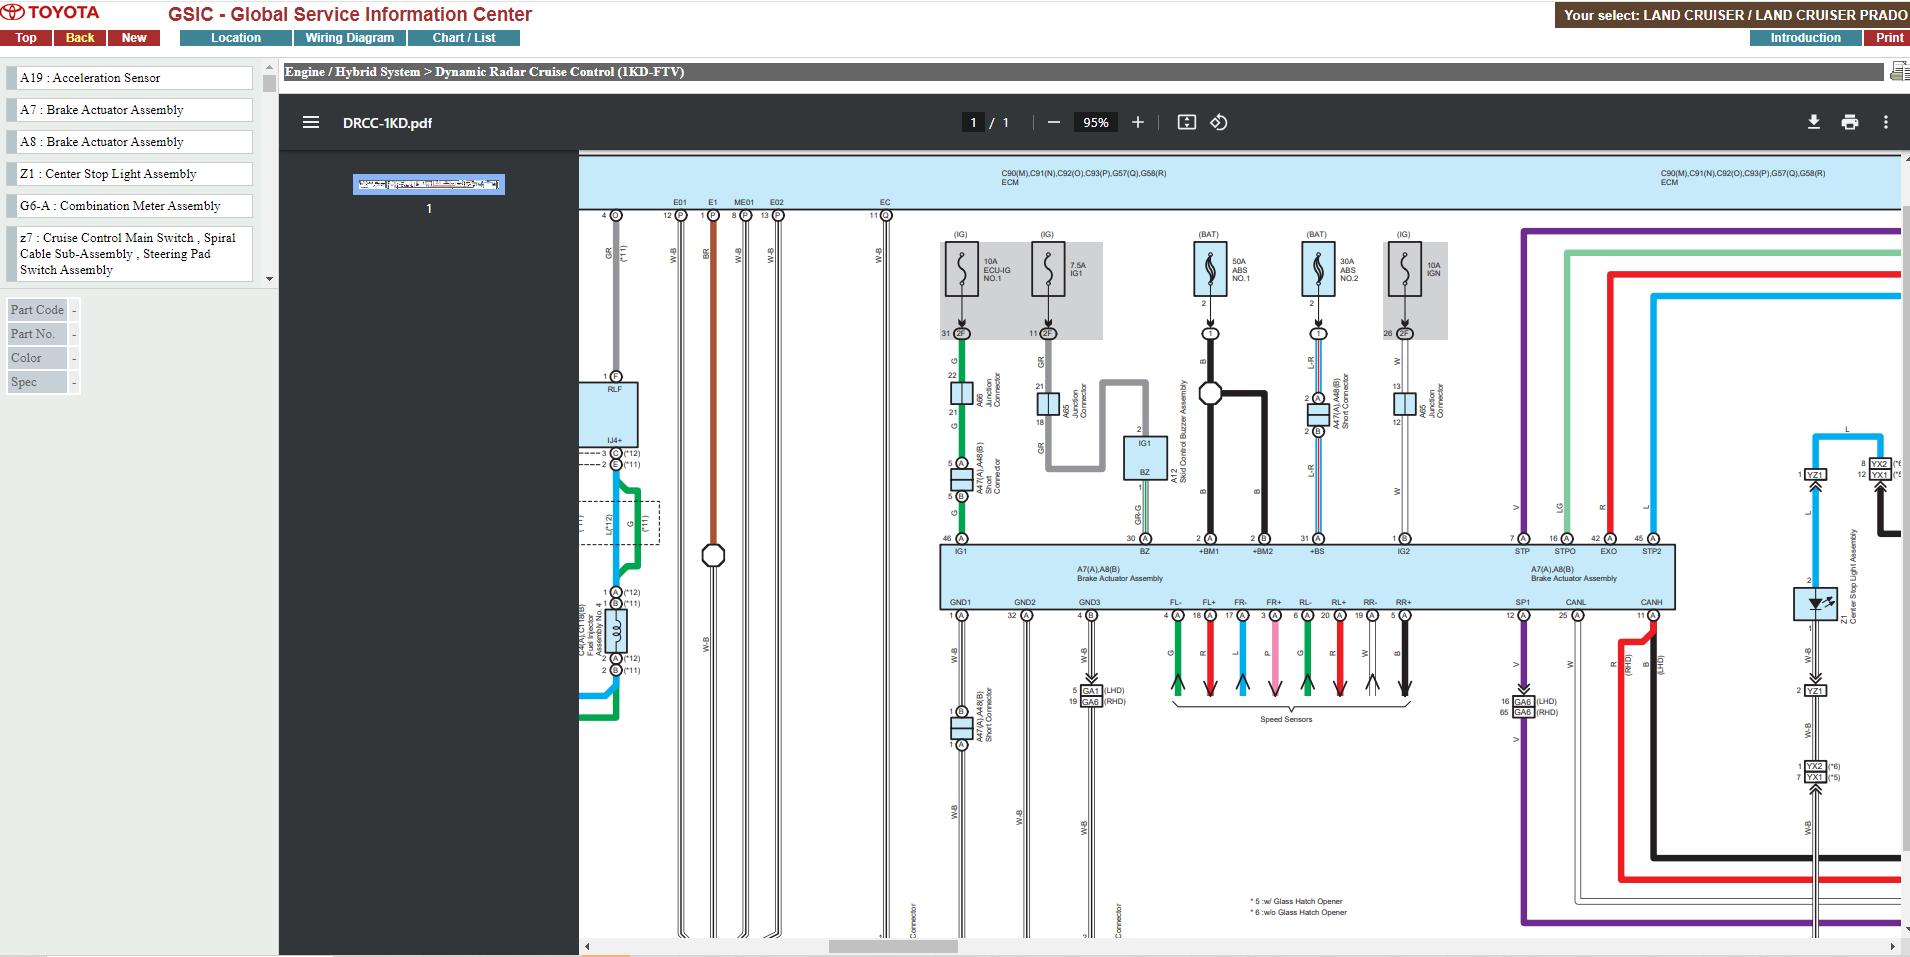Click the Toyota logo
Image resolution: width=1910 pixels, height=957 pixels.
click(x=50, y=13)
